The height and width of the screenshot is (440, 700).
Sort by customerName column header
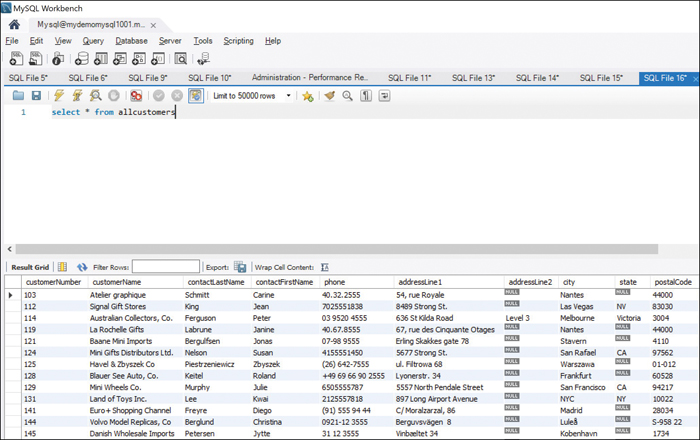pos(117,282)
